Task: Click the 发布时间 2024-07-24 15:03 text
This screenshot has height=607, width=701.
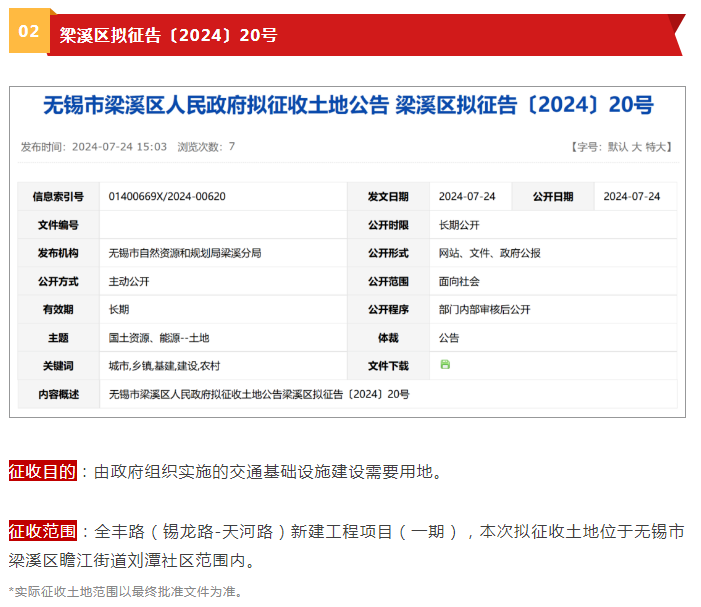Action: click(x=93, y=147)
